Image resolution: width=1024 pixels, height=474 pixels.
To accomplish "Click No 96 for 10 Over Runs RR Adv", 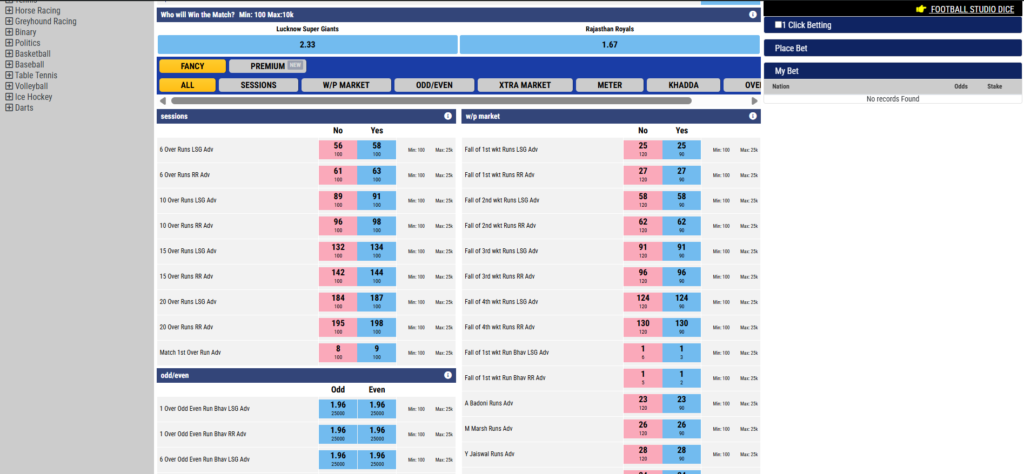I will click(338, 226).
